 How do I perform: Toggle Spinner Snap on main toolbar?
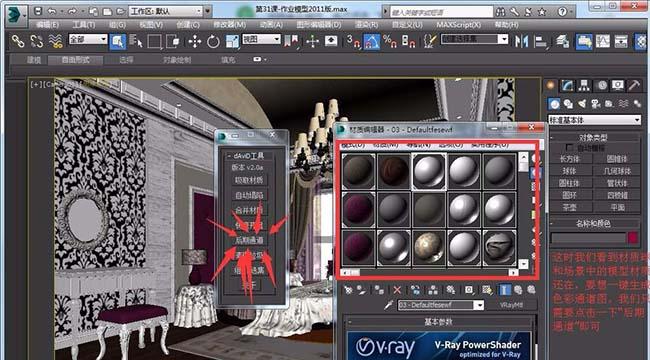point(408,41)
